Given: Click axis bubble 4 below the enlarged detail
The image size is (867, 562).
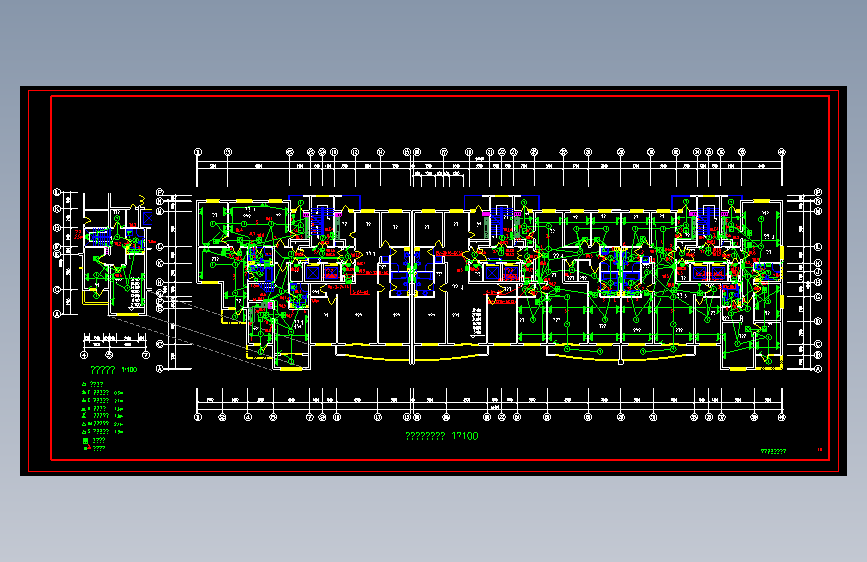Looking at the screenshot, I should 84,355.
